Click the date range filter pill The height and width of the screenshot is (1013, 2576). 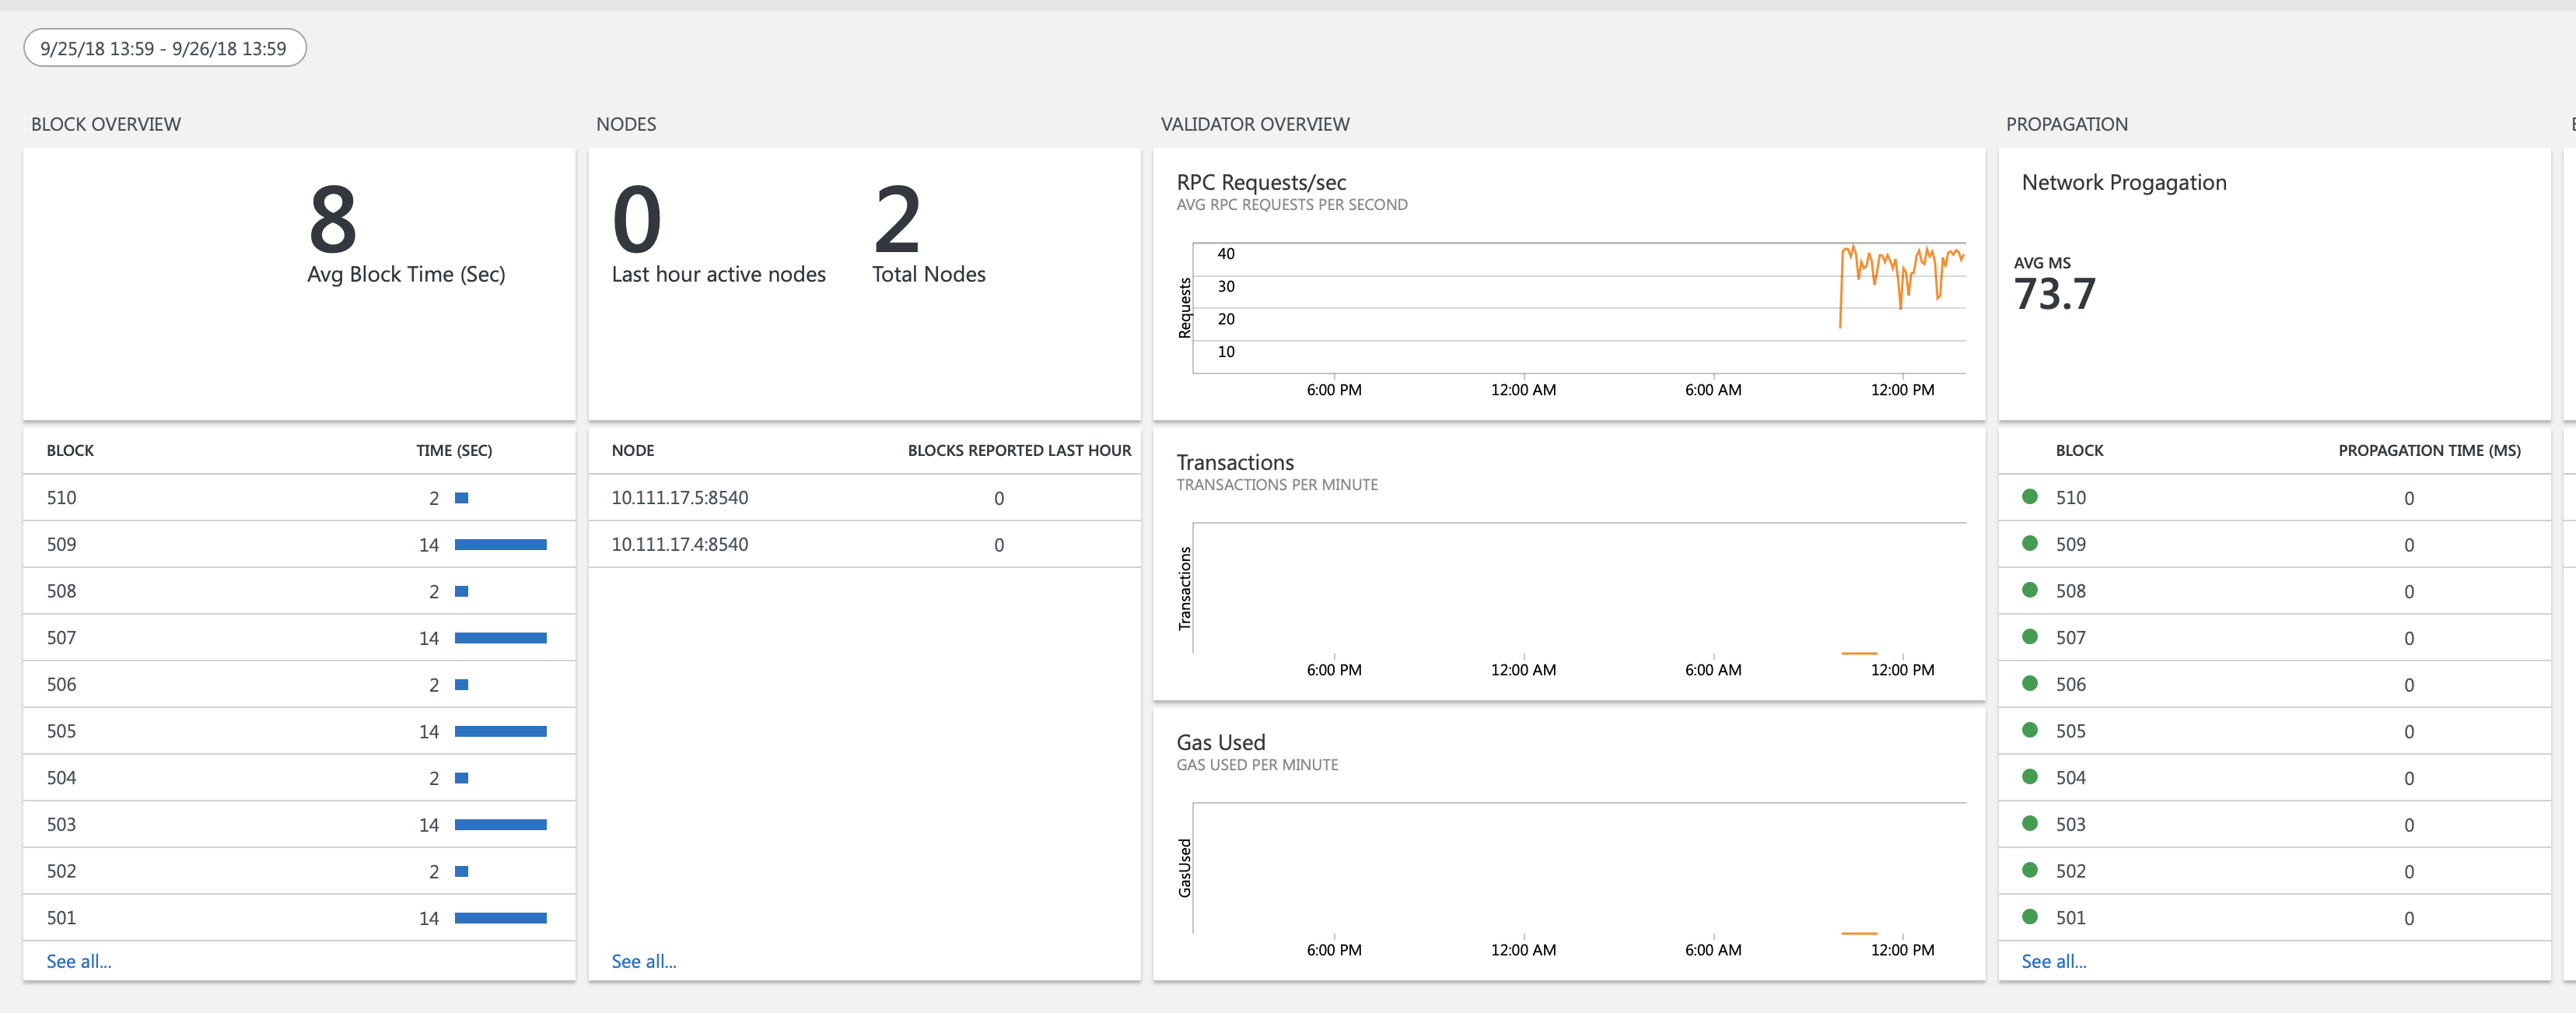(x=164, y=48)
